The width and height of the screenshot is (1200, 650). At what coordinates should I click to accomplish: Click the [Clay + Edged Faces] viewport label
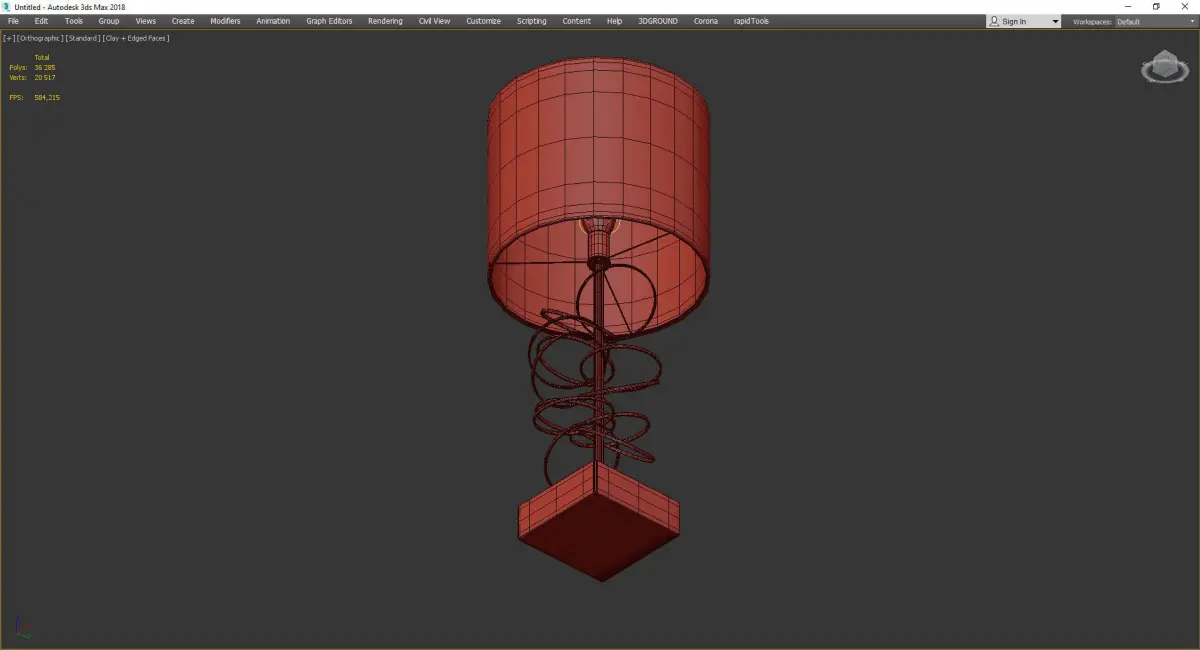(x=135, y=38)
